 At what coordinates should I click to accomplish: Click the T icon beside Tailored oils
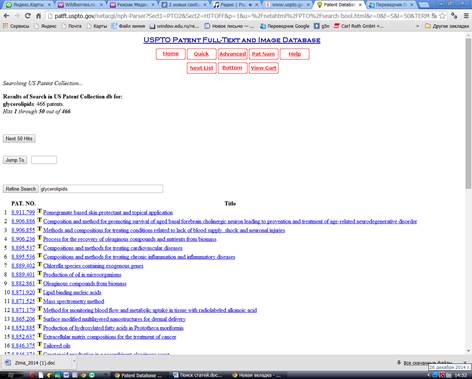tap(40, 345)
